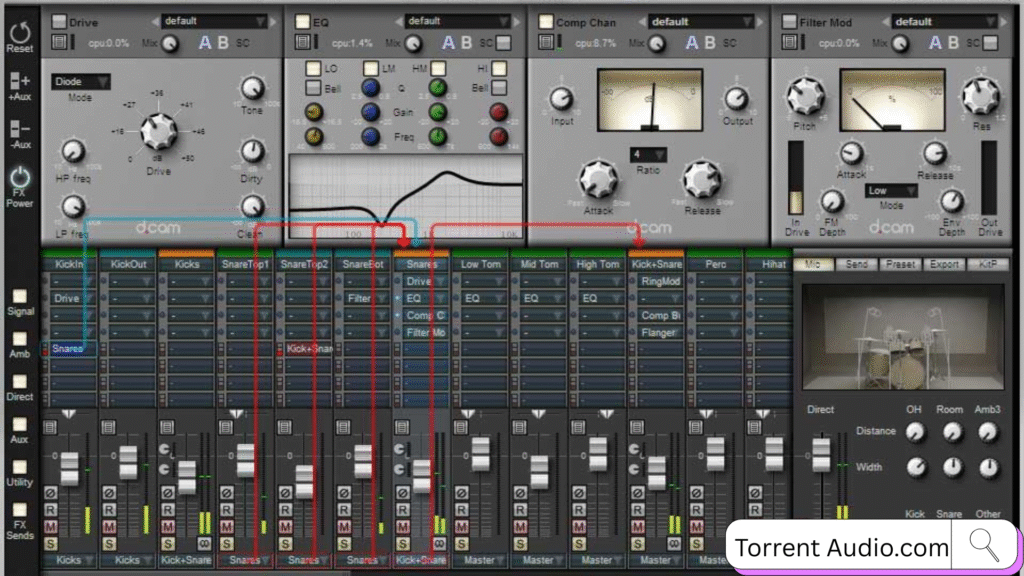
Task: Enable the LO band checkbox in EQ
Action: (314, 68)
